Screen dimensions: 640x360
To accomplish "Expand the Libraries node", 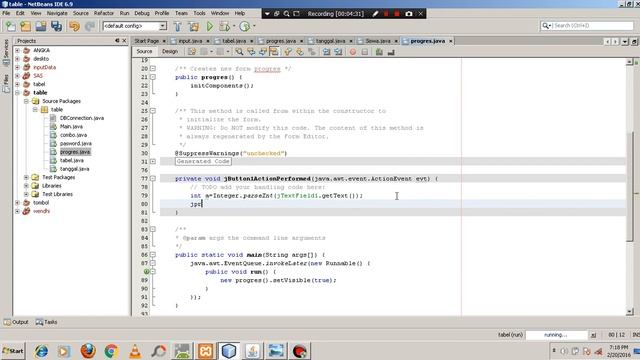I will click(26, 186).
